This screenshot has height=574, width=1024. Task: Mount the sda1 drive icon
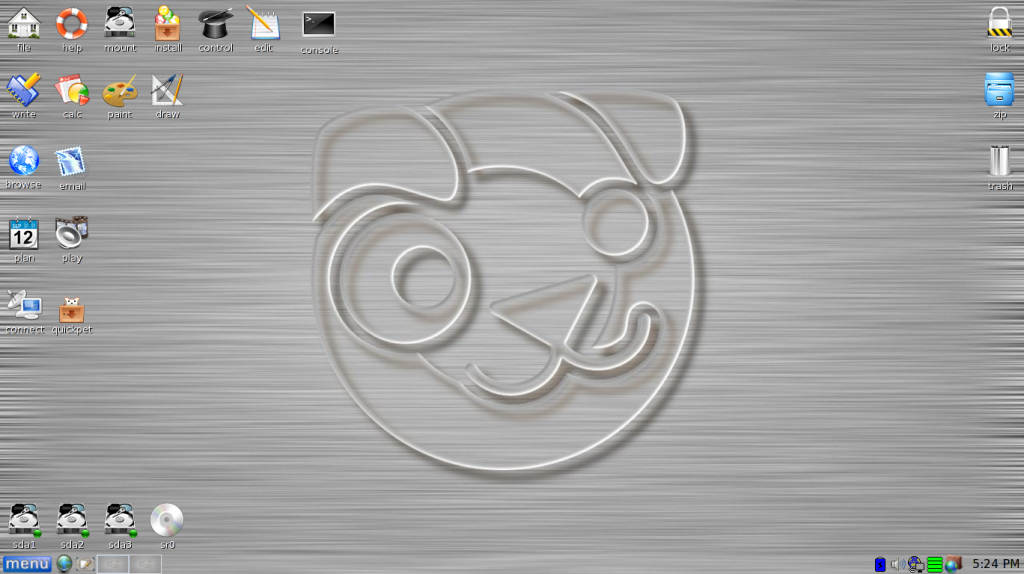point(24,520)
